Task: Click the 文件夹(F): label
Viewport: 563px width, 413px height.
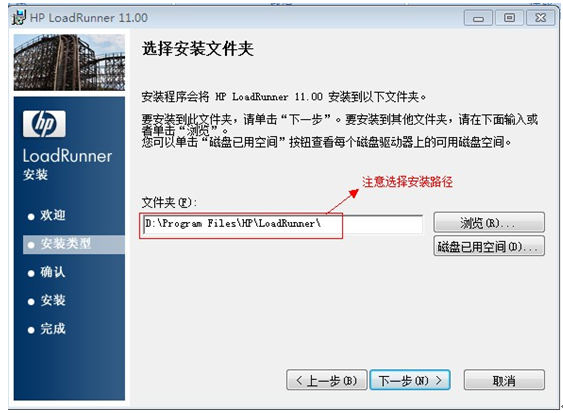Action: click(169, 203)
